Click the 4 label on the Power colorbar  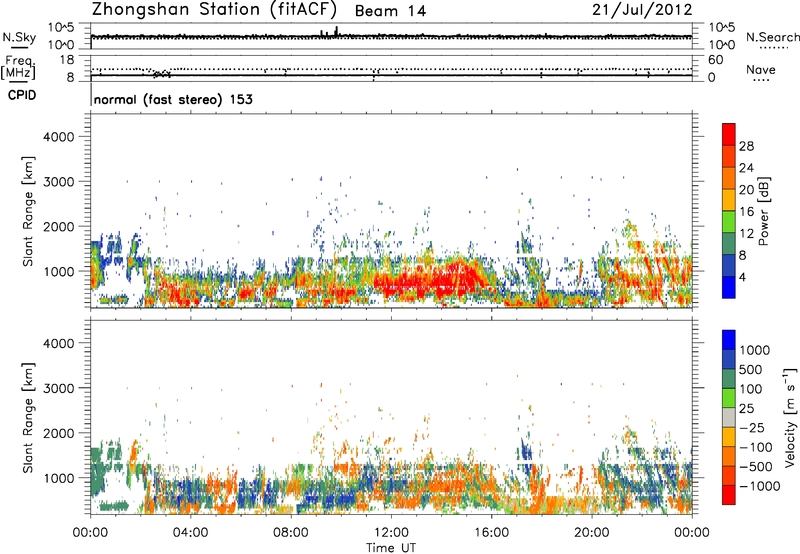[x=742, y=278]
